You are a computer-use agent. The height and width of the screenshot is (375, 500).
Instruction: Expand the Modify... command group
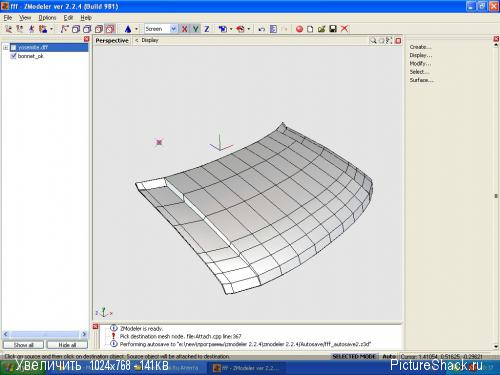(420, 64)
